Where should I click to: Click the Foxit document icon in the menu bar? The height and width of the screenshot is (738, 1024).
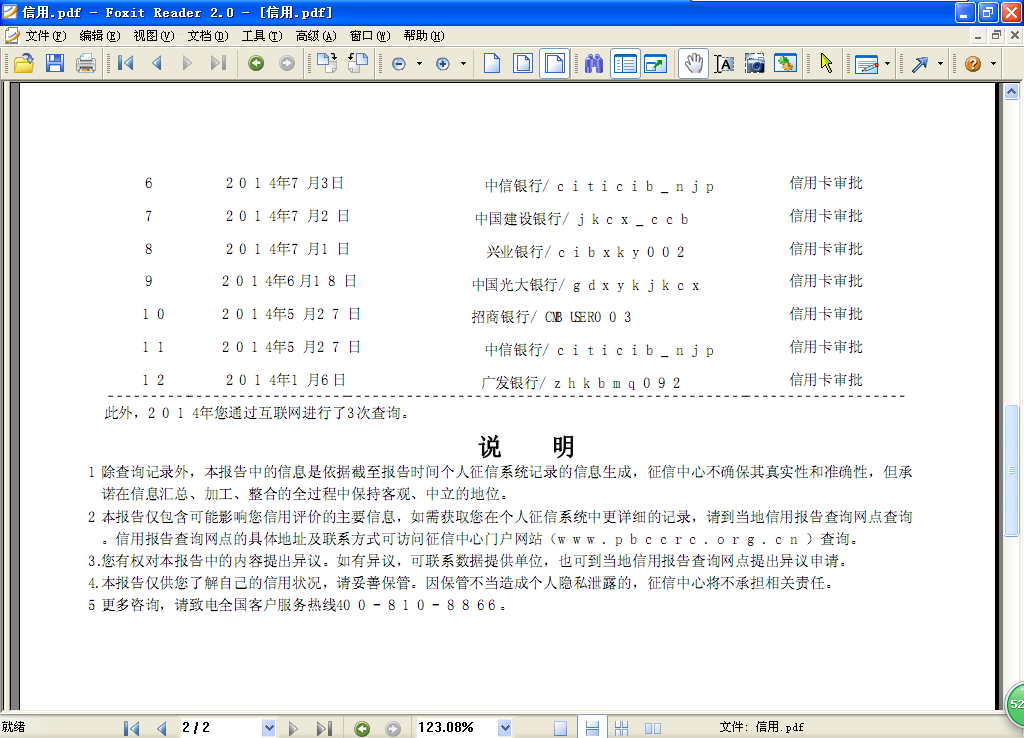[x=12, y=35]
